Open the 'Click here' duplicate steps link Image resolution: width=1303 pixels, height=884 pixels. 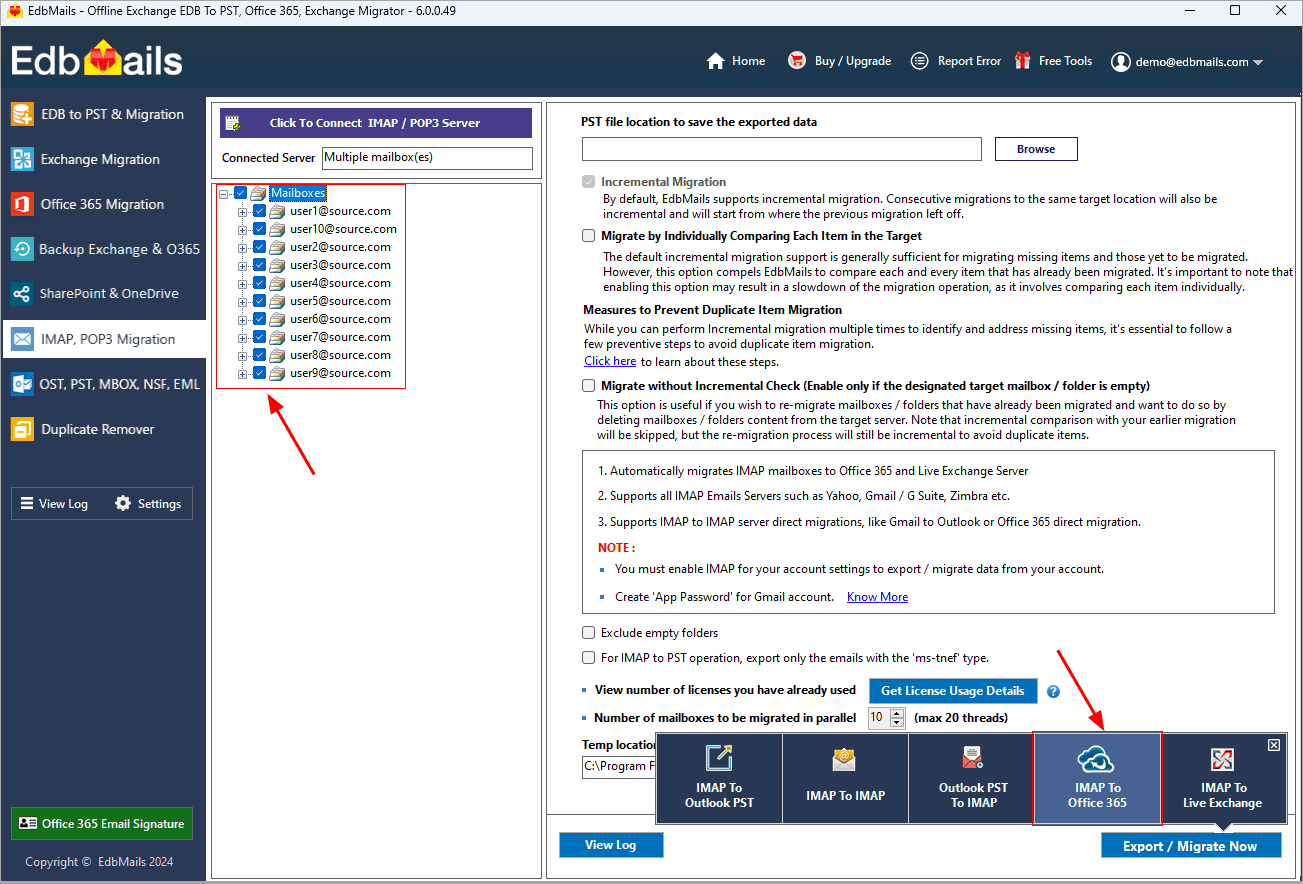610,361
